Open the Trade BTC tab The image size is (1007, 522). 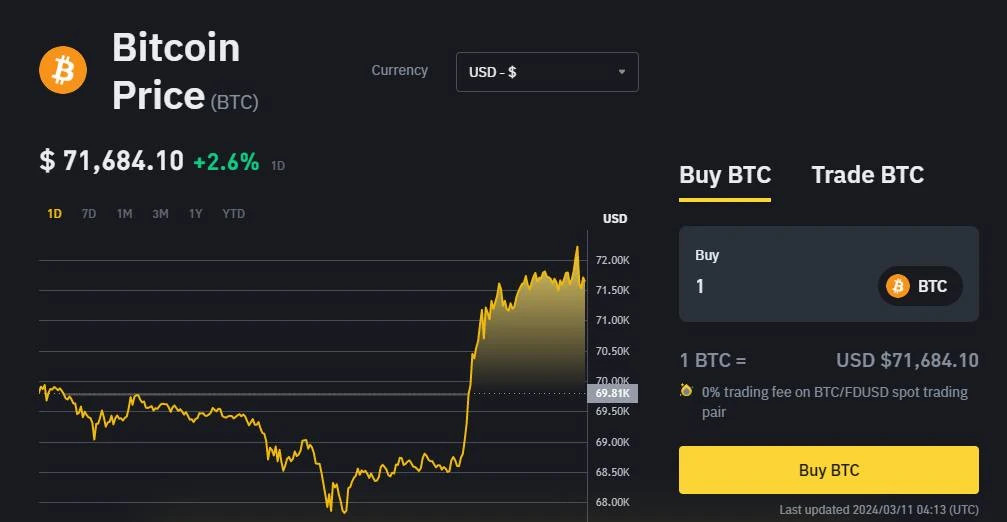[x=867, y=175]
